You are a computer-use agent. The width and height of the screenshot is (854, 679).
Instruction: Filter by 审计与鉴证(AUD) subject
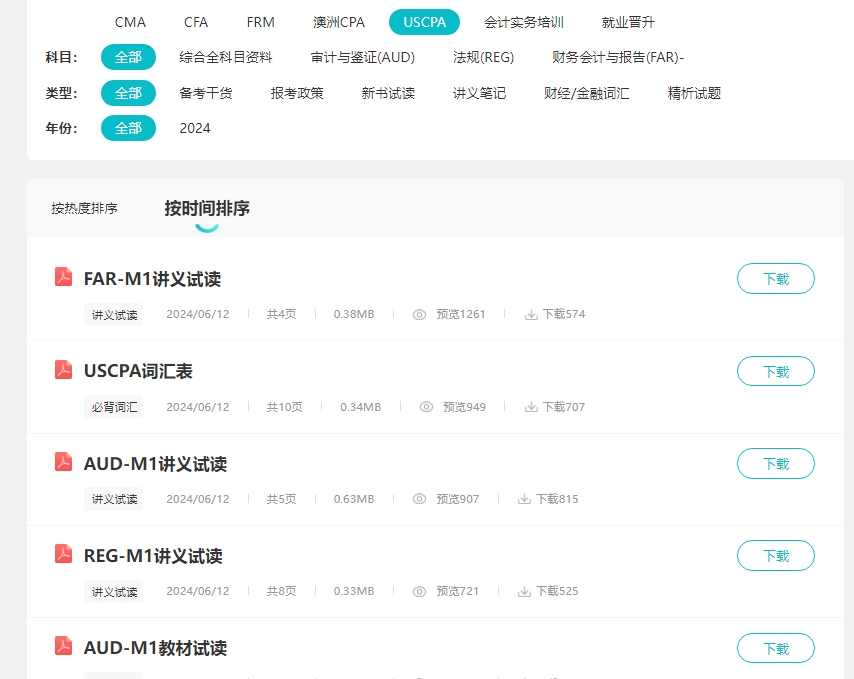[x=362, y=57]
